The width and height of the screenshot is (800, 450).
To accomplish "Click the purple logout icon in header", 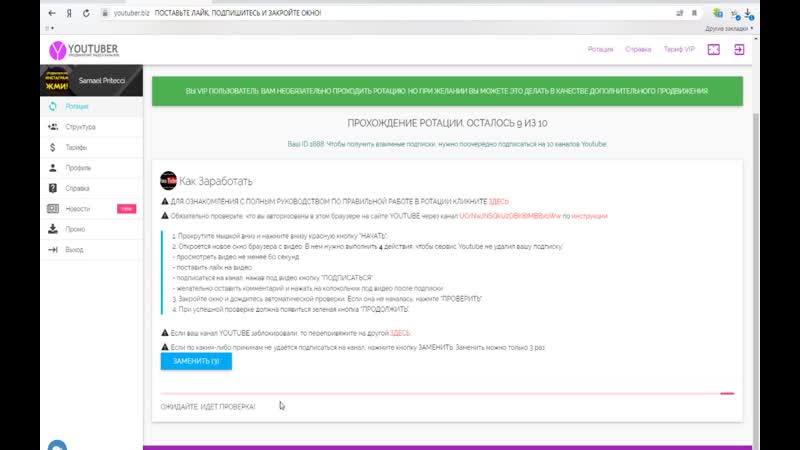I will [739, 49].
